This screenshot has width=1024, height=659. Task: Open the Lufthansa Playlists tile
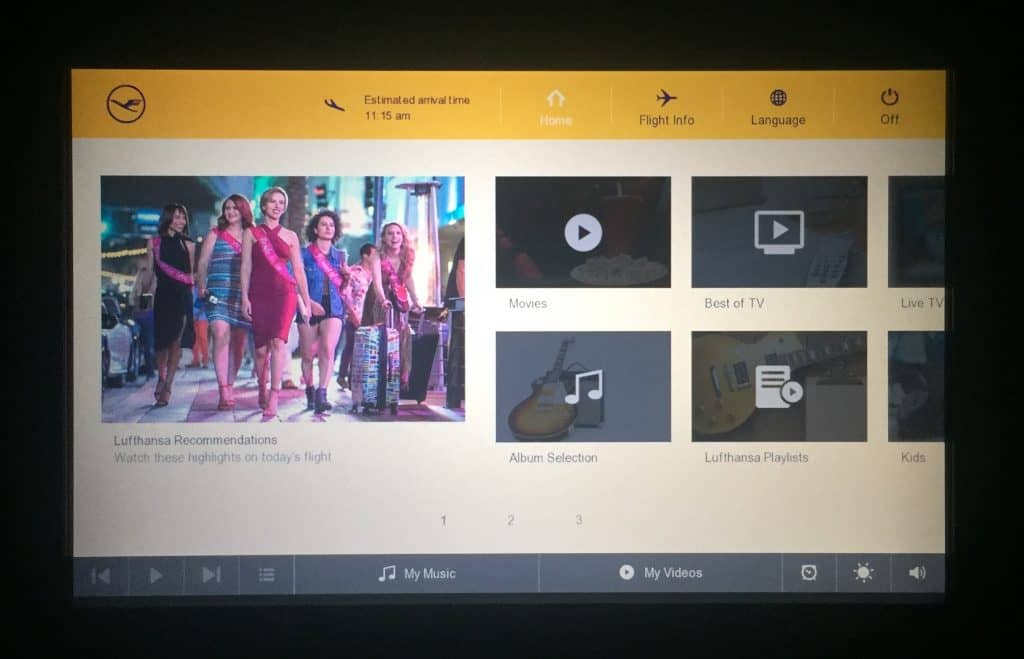point(778,386)
